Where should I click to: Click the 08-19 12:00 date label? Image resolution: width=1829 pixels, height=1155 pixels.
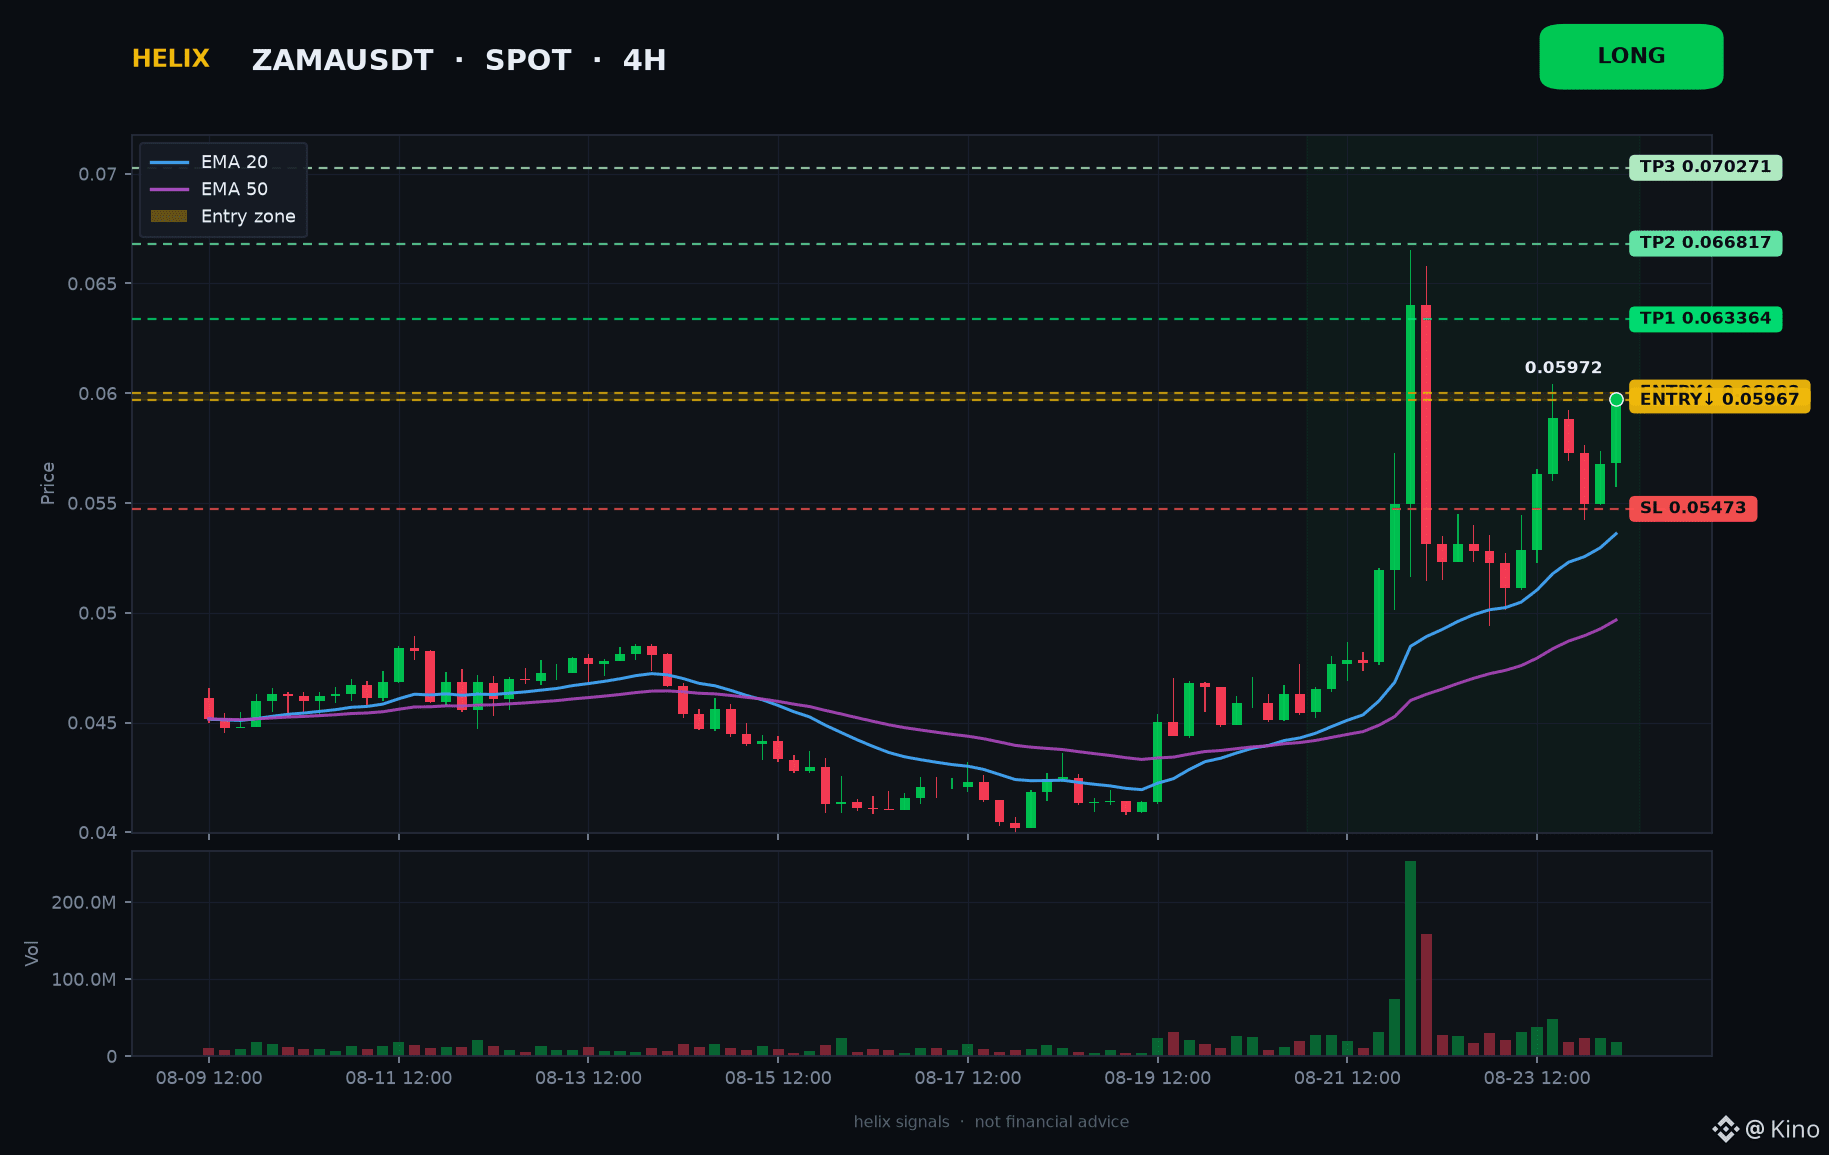[1158, 1078]
